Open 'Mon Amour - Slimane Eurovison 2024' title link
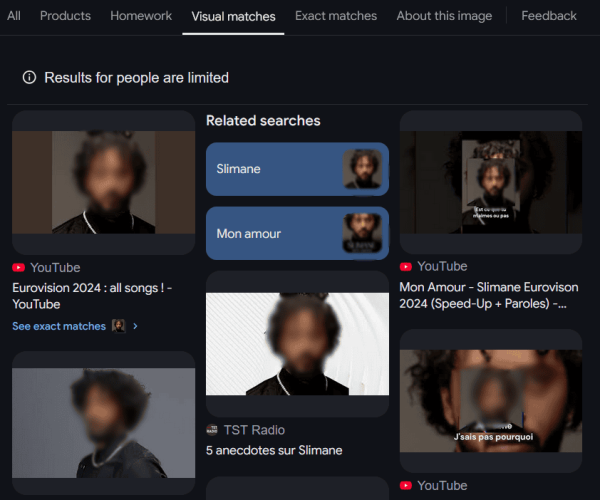 [489, 295]
